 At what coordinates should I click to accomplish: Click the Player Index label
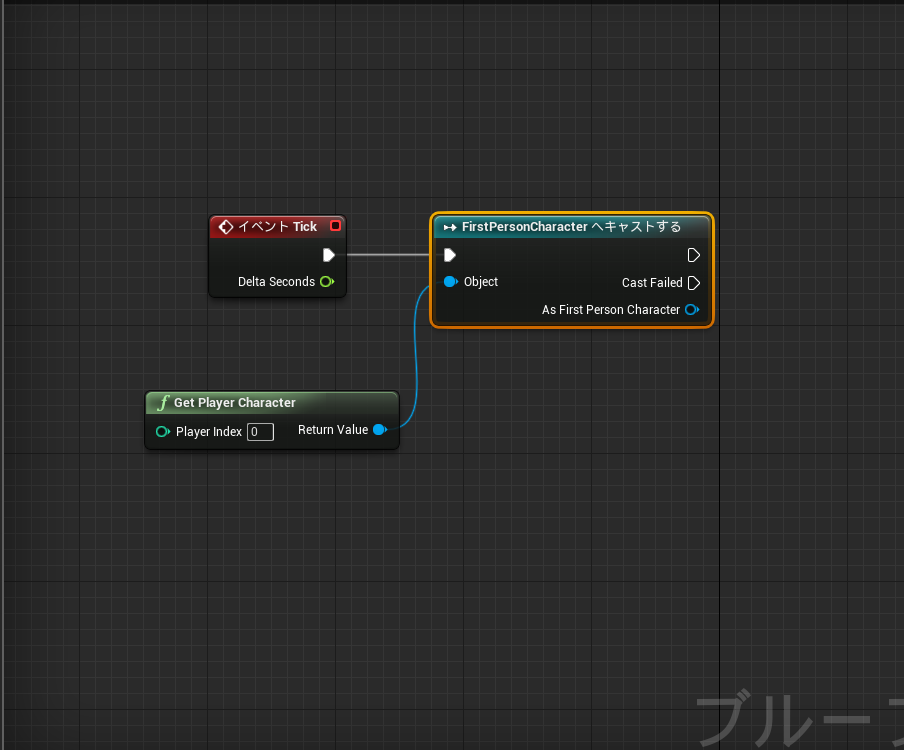209,432
